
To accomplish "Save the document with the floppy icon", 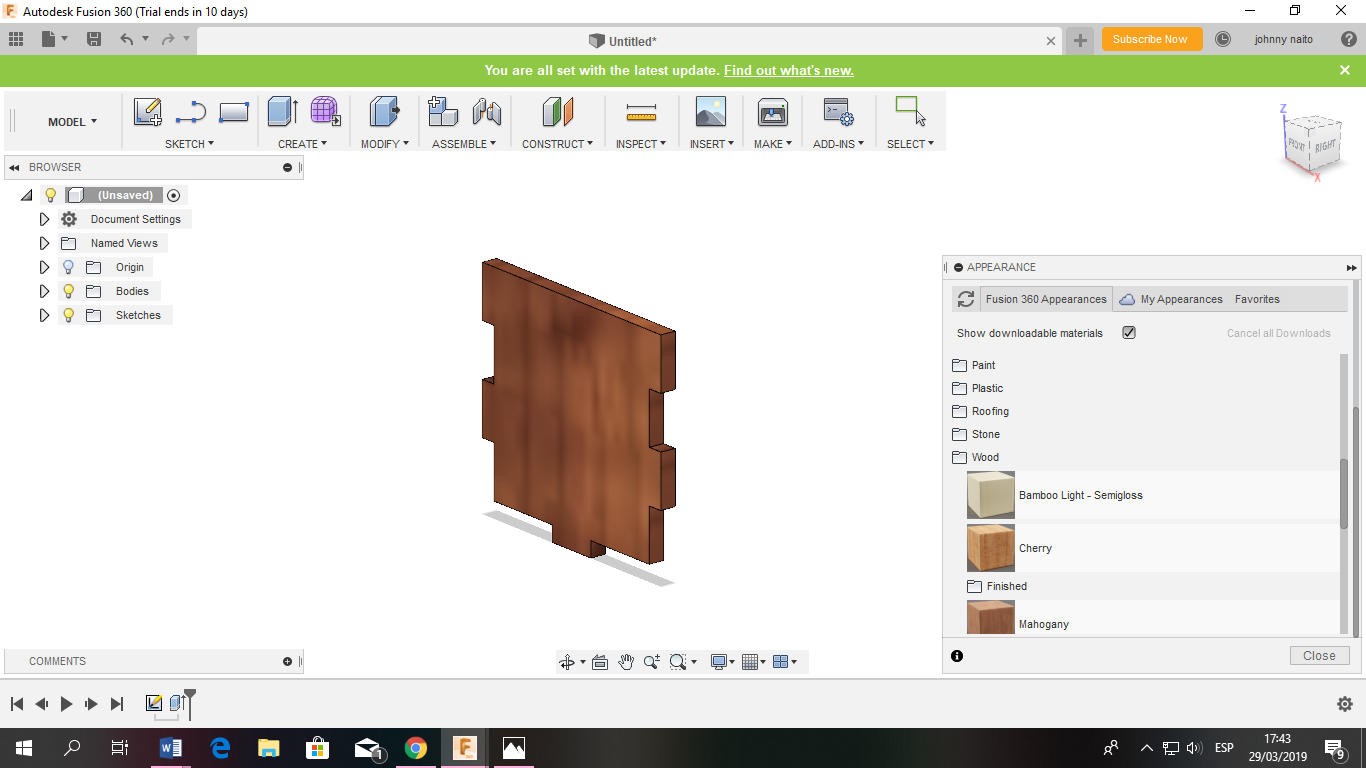I will pos(94,39).
